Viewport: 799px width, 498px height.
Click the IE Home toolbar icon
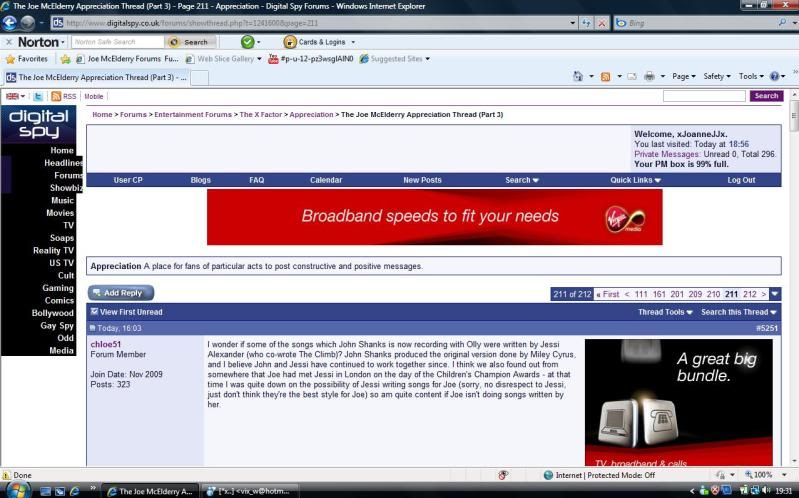click(579, 77)
